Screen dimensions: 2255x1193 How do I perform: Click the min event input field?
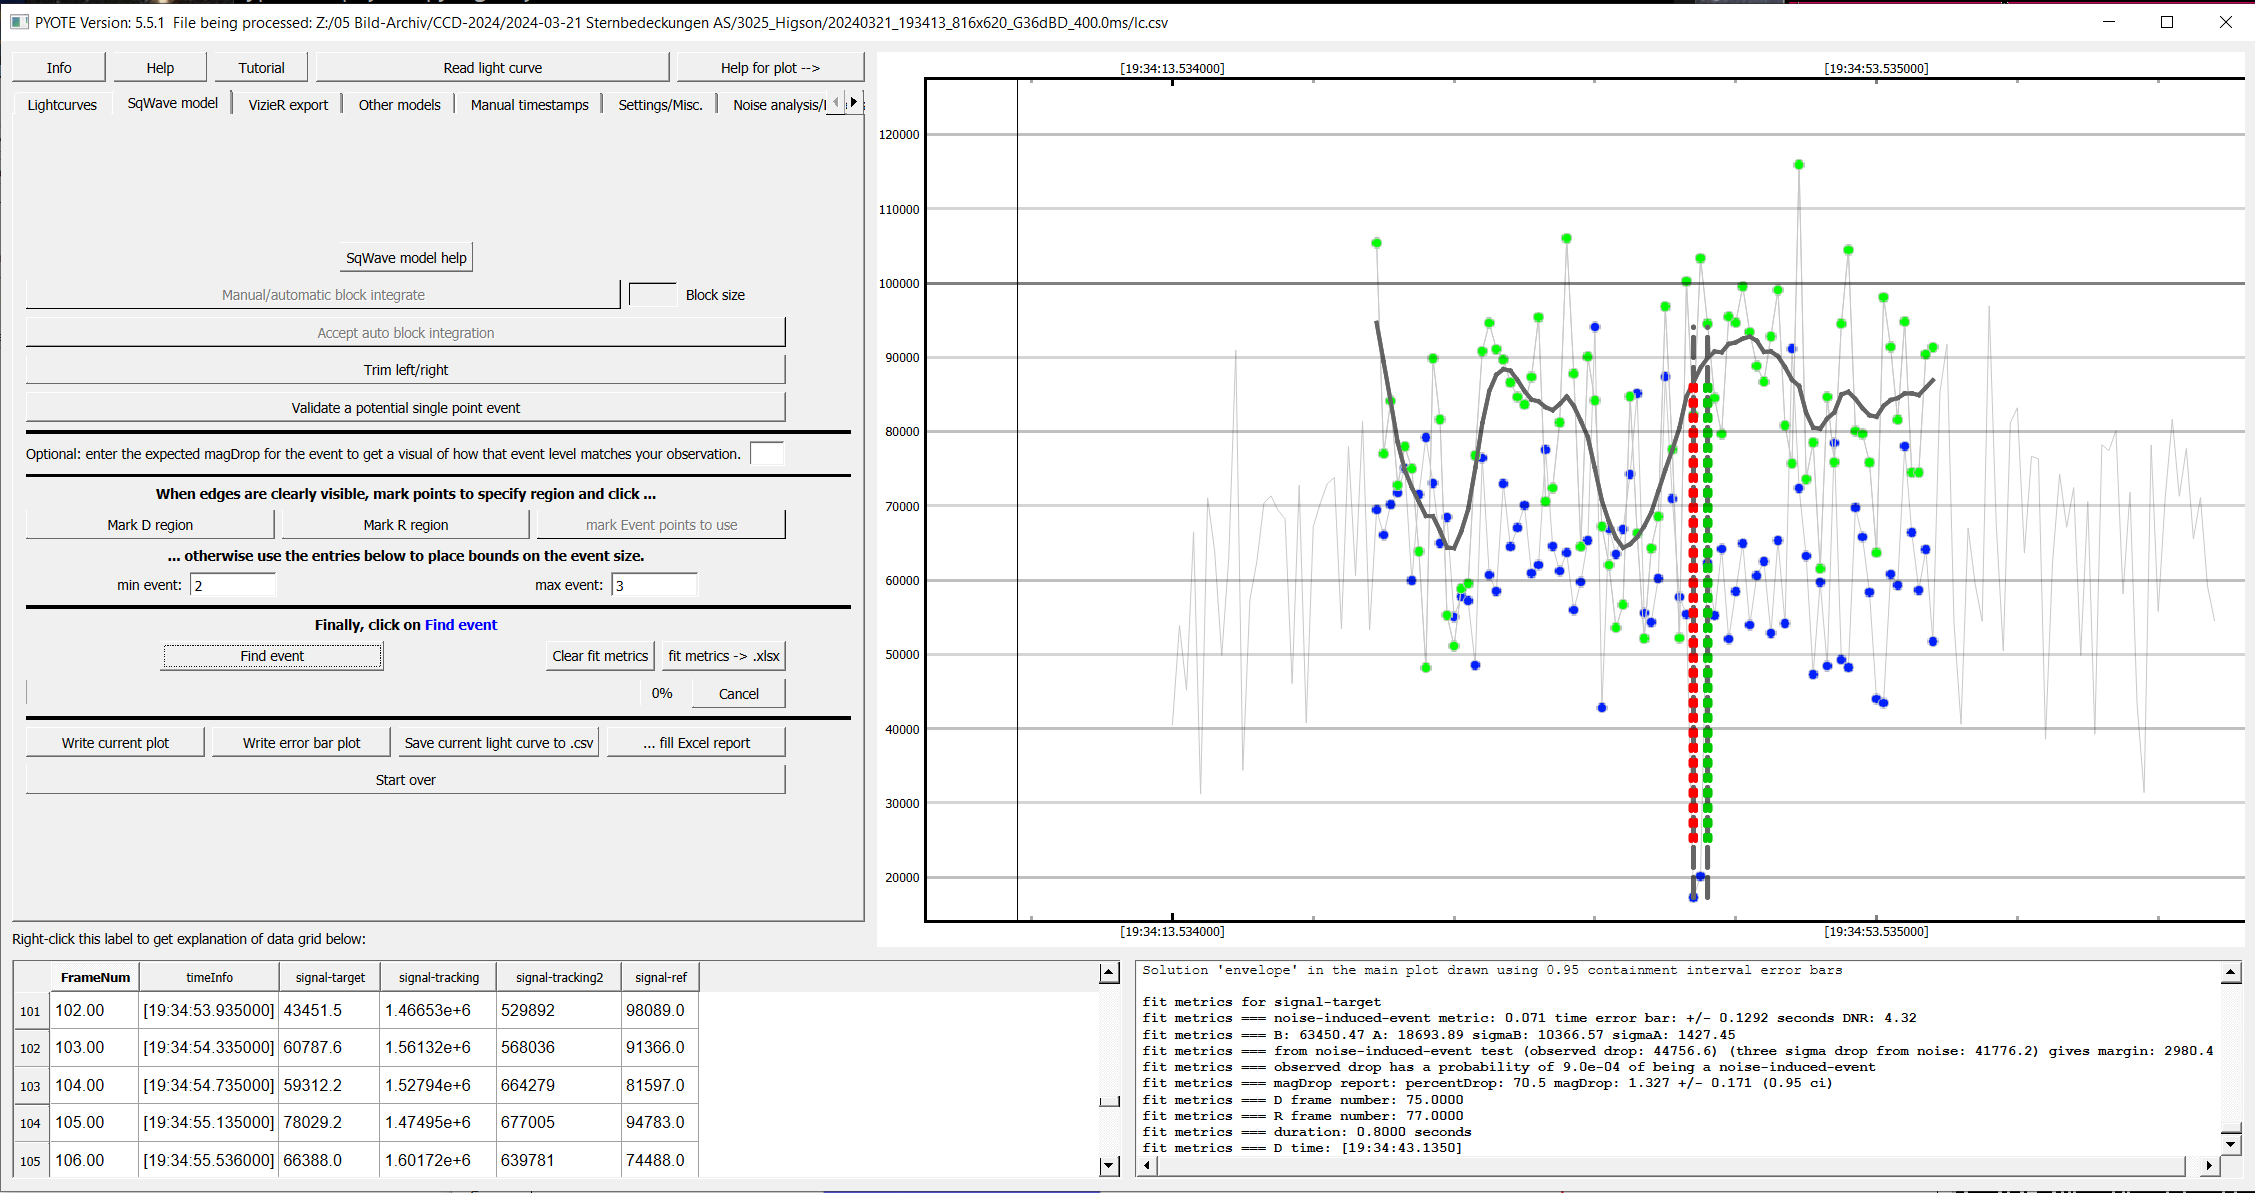coord(233,585)
